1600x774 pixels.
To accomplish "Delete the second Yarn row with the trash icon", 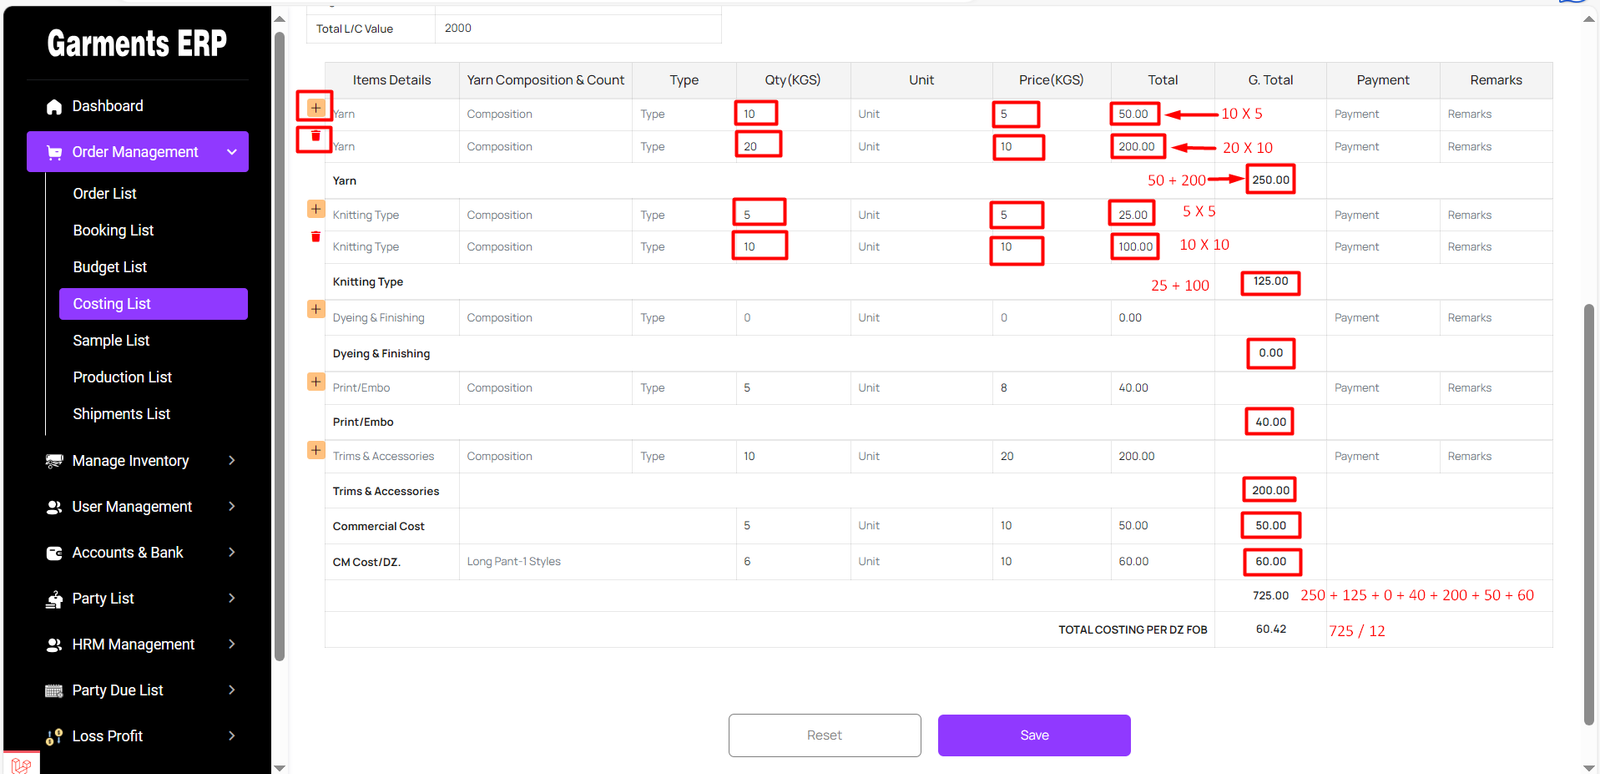I will (315, 136).
